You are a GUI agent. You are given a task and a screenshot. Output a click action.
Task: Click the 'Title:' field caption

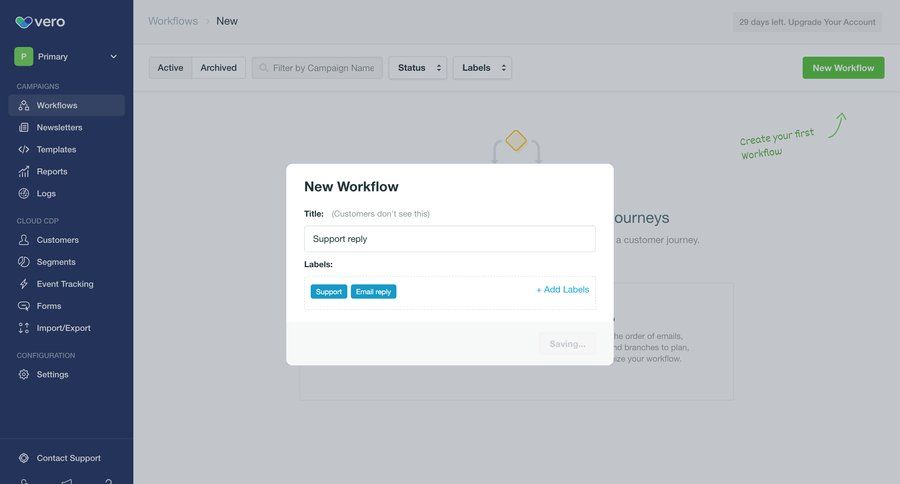point(314,214)
